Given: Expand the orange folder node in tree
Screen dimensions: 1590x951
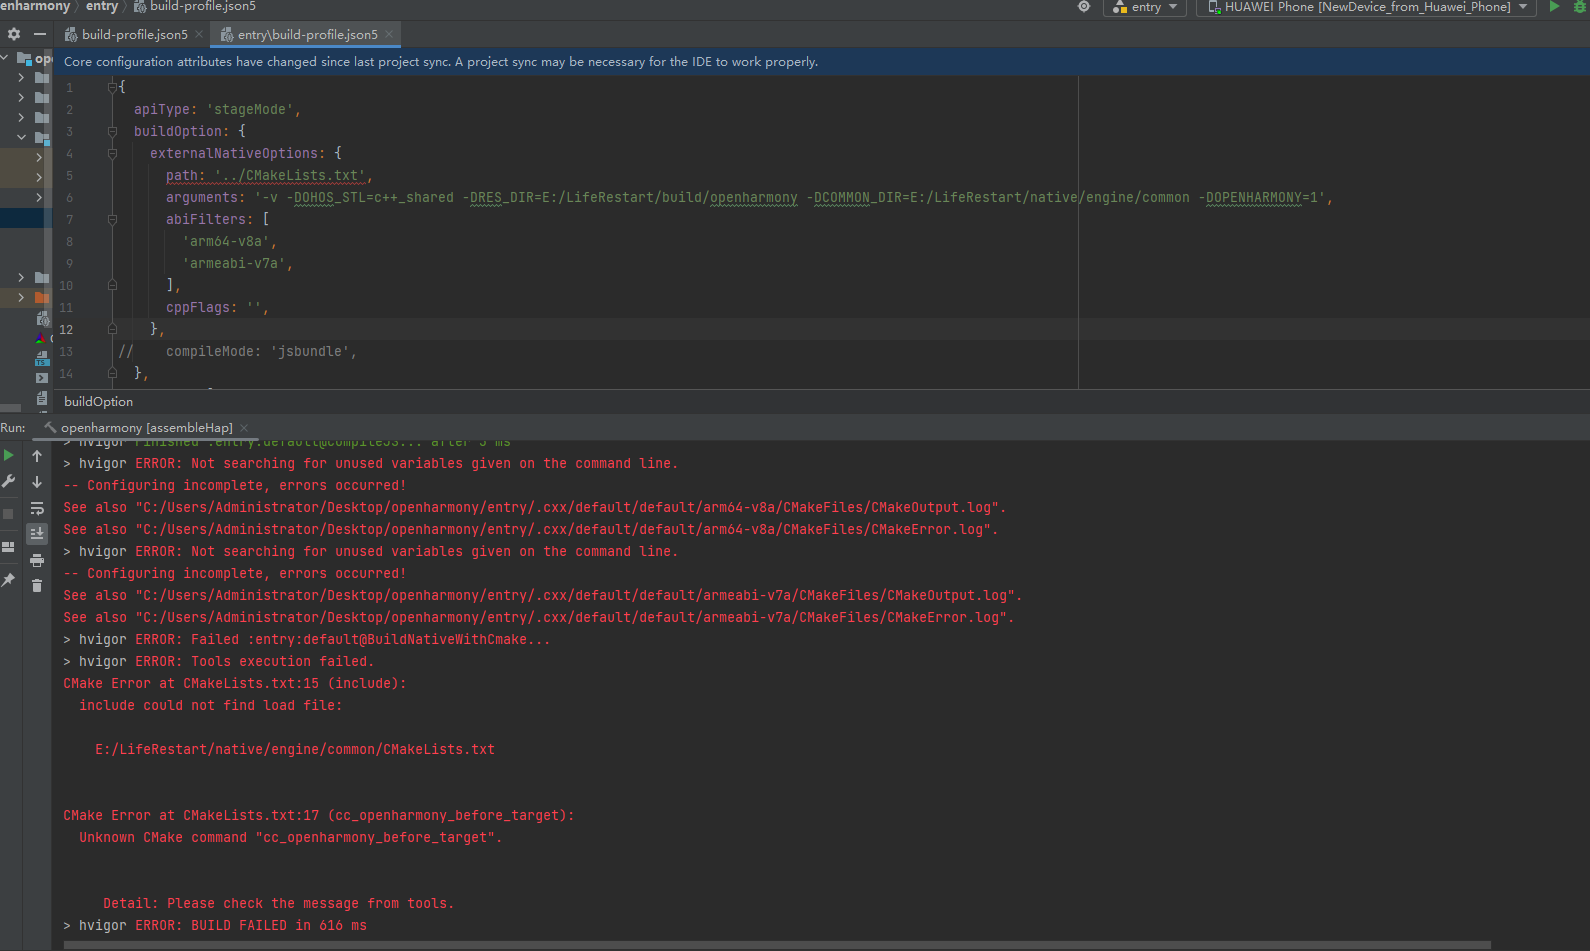Looking at the screenshot, I should (x=21, y=297).
